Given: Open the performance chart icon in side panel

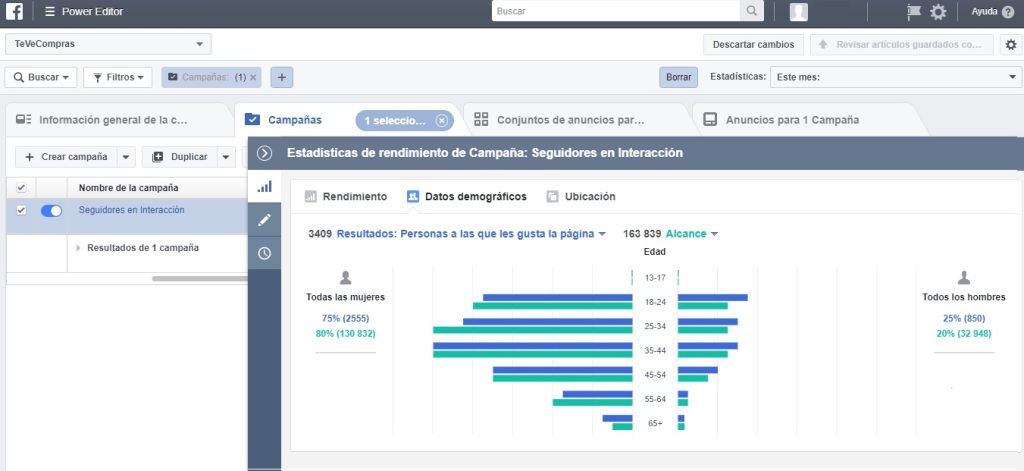Looking at the screenshot, I should [264, 187].
